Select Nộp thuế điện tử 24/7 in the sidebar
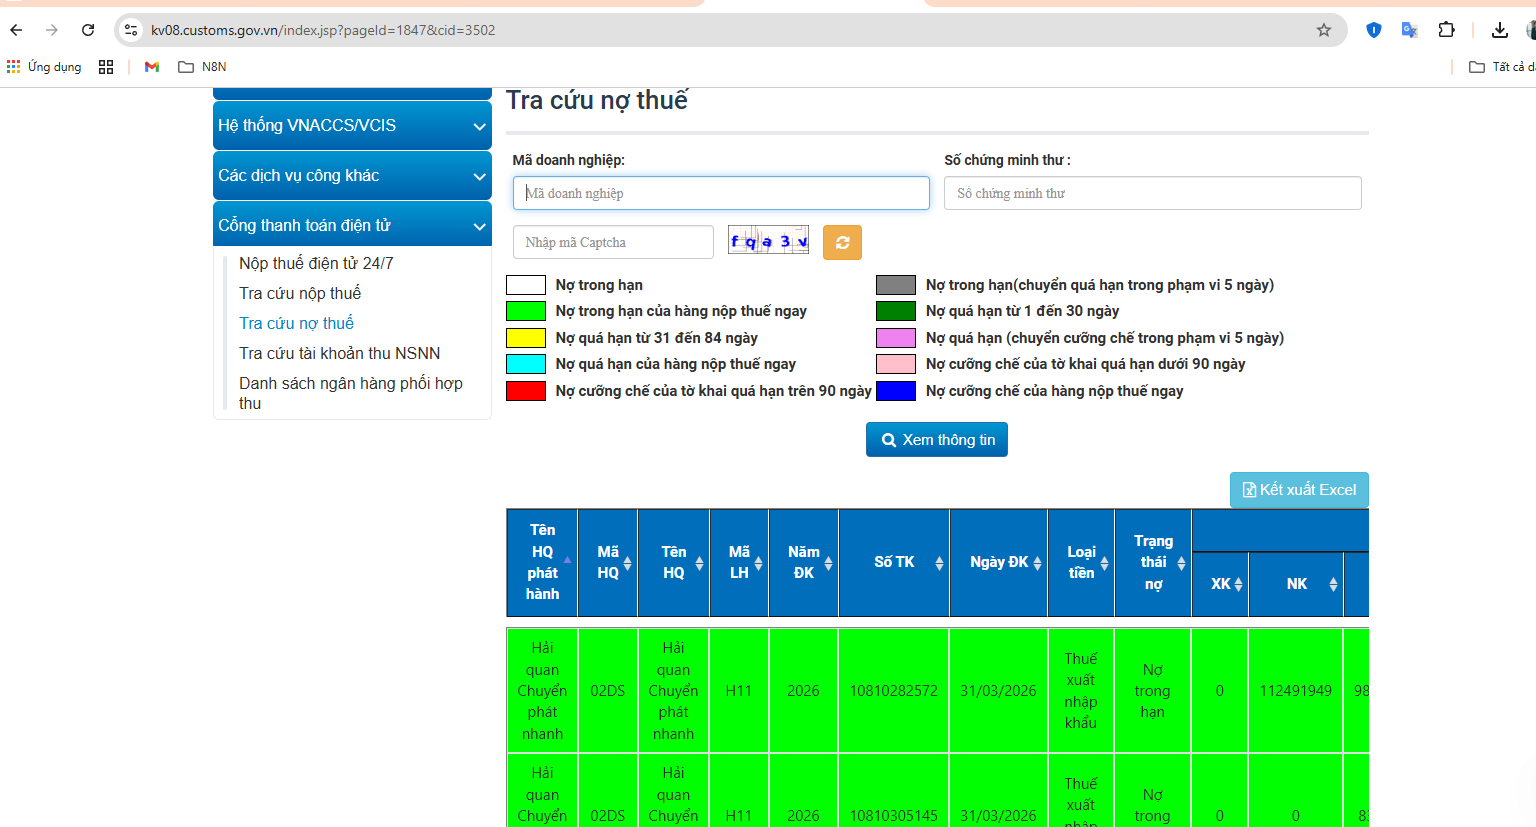This screenshot has height=827, width=1536. point(316,263)
